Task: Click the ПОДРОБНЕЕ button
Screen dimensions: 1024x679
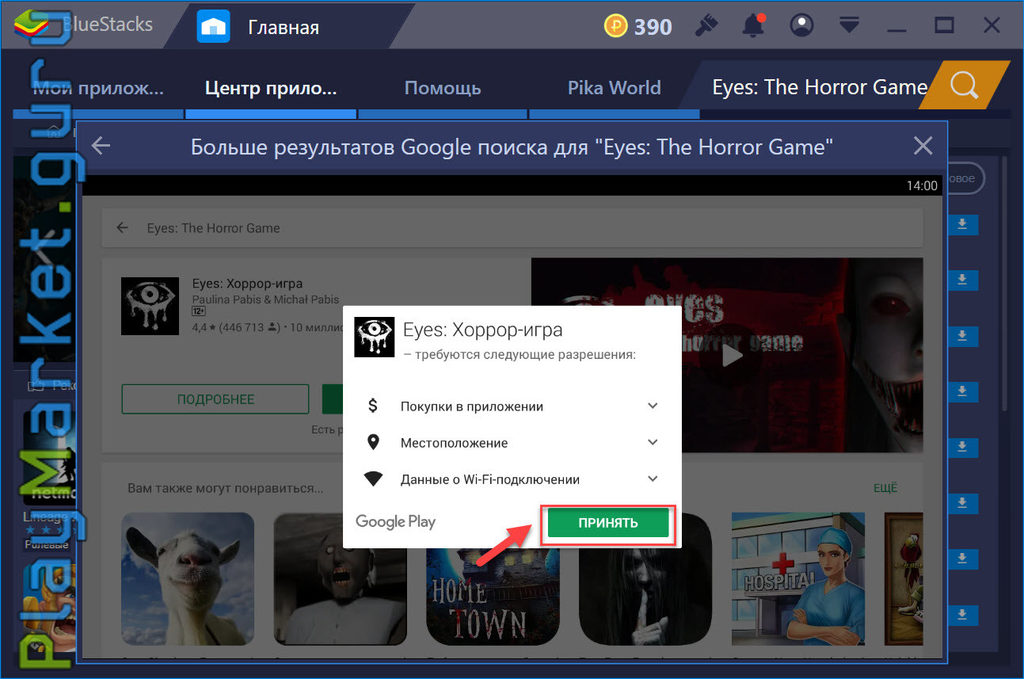Action: pos(216,399)
